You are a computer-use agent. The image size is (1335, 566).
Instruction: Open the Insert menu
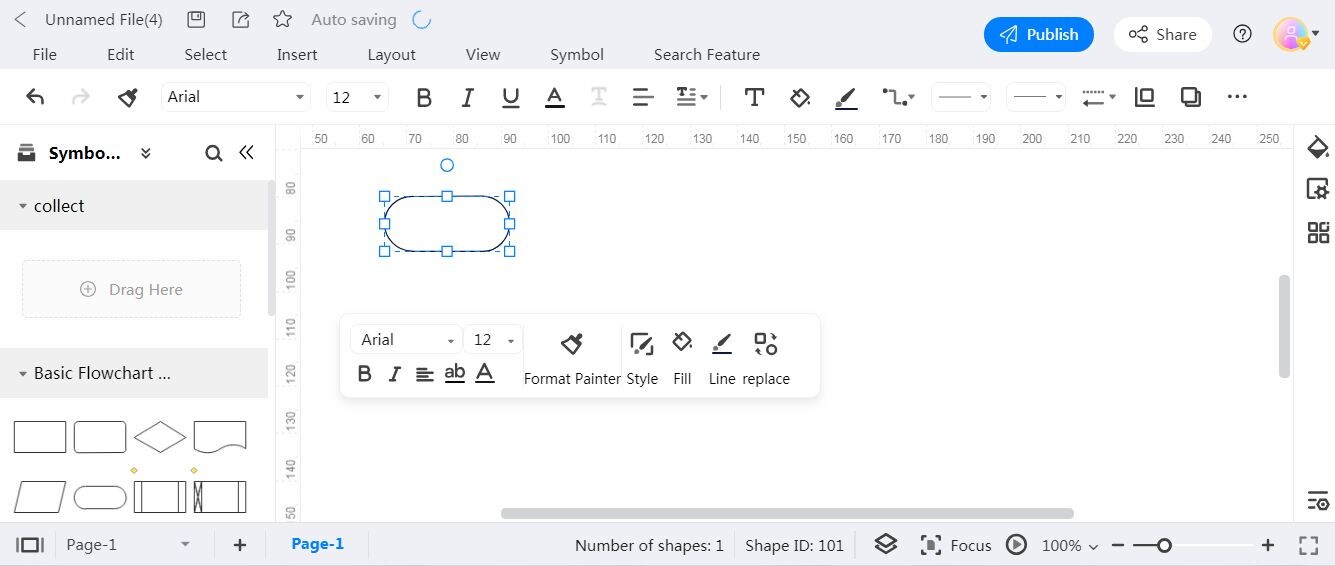point(297,54)
